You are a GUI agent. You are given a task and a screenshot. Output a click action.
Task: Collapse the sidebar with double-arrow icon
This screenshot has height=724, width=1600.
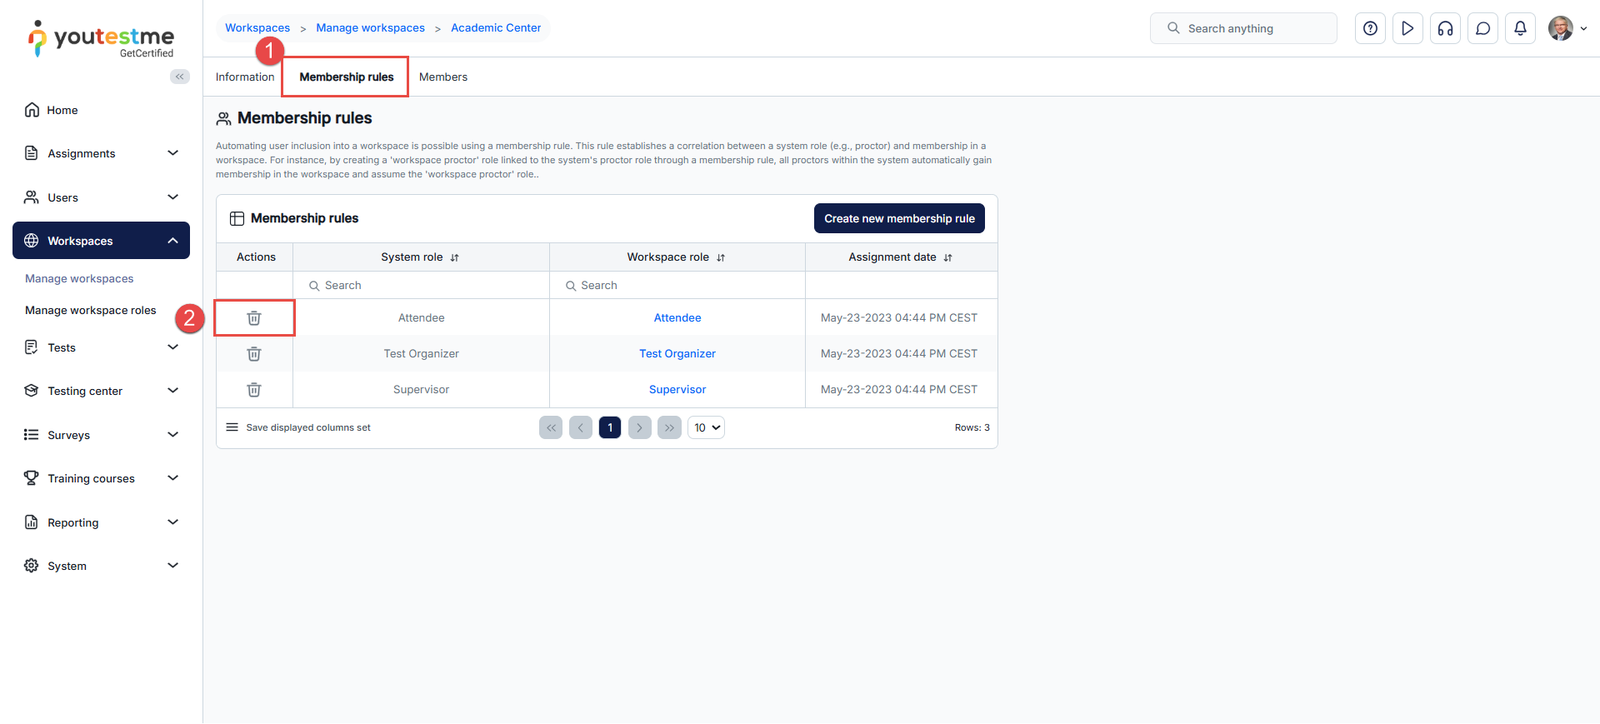(180, 77)
